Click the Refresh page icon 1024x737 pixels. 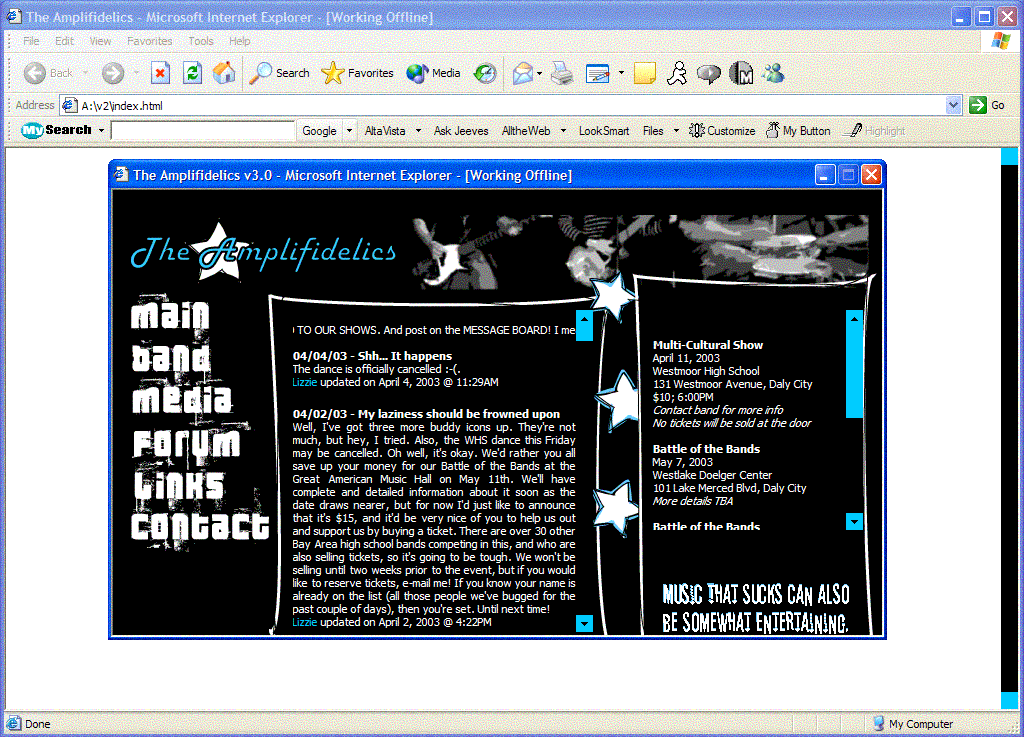point(192,73)
